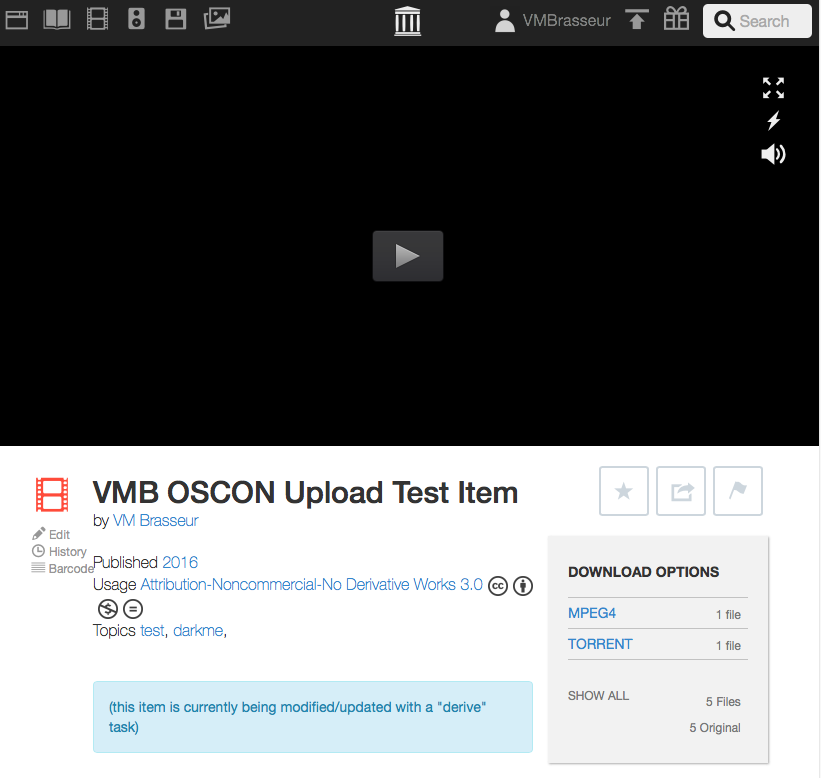Screen dimensions: 821x778
Task: Click the Creative Commons CC icon
Action: pos(498,586)
